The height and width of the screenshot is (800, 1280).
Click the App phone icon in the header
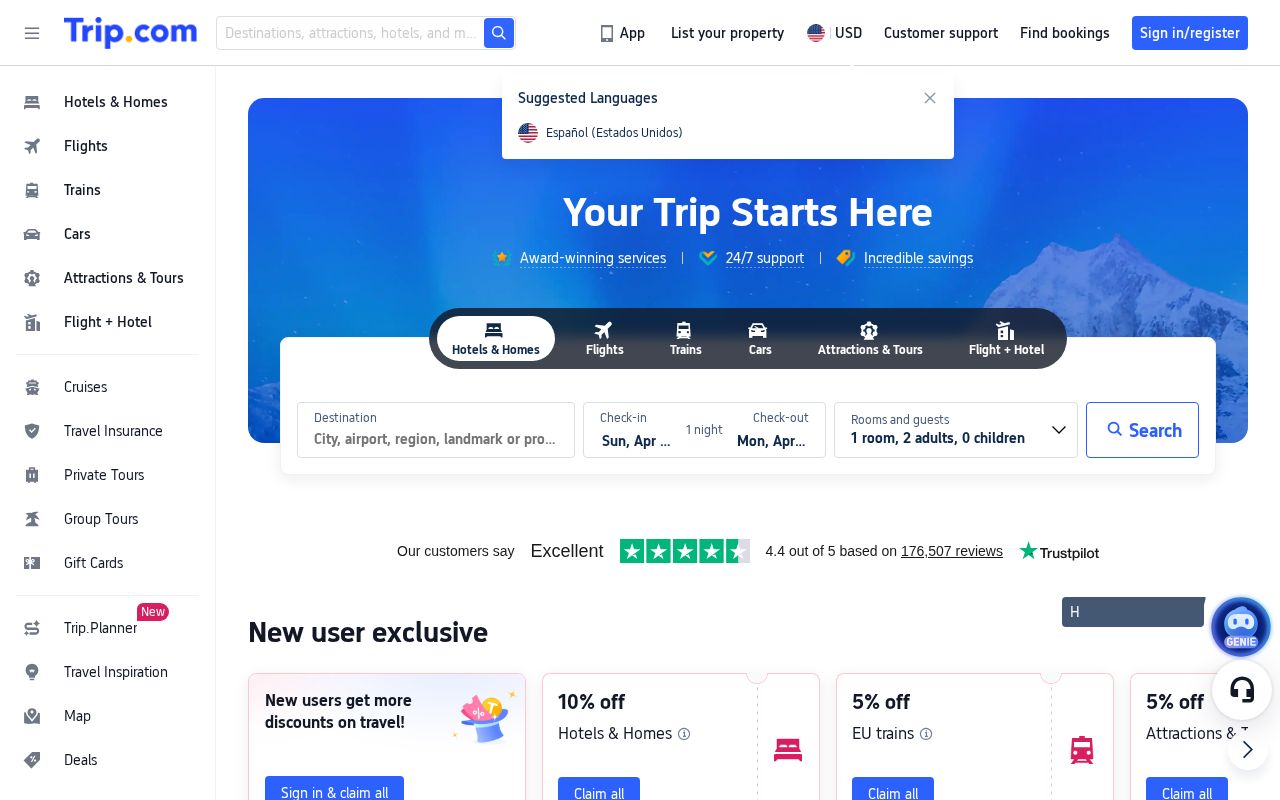point(607,33)
